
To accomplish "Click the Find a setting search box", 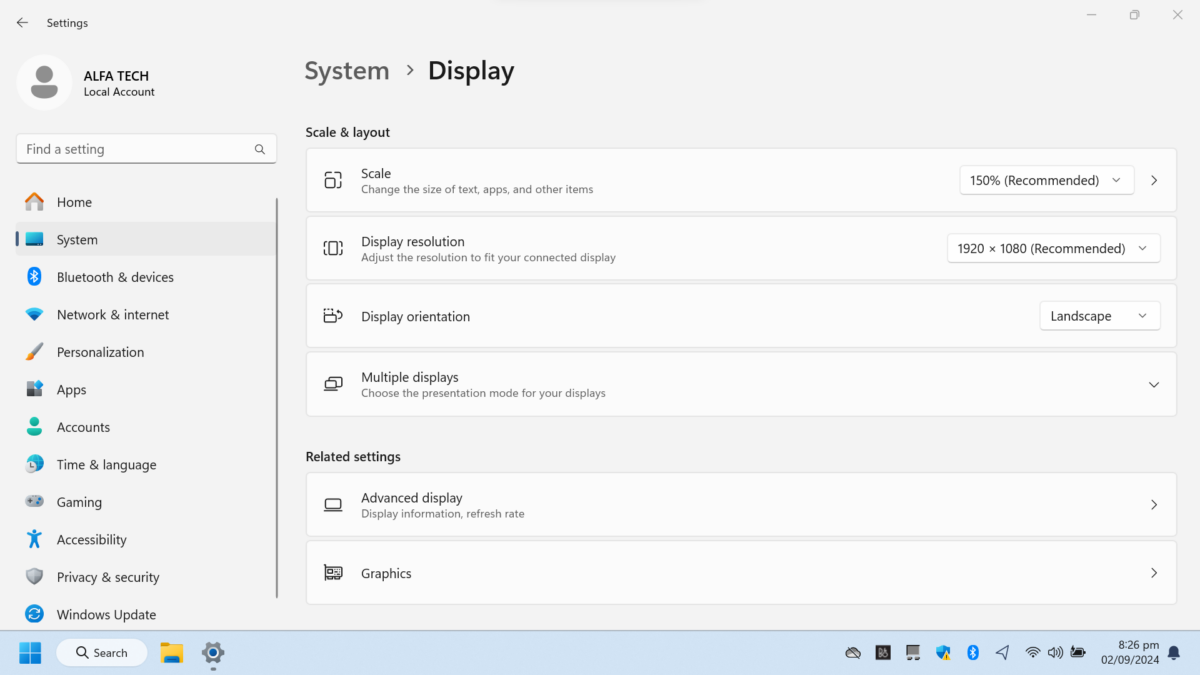I will (x=138, y=149).
